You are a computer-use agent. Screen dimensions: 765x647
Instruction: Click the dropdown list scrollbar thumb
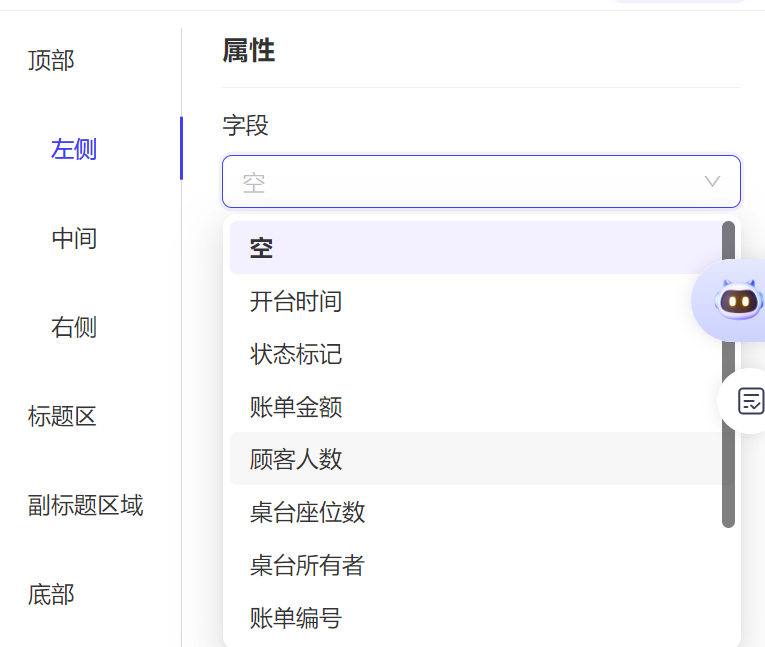point(728,374)
